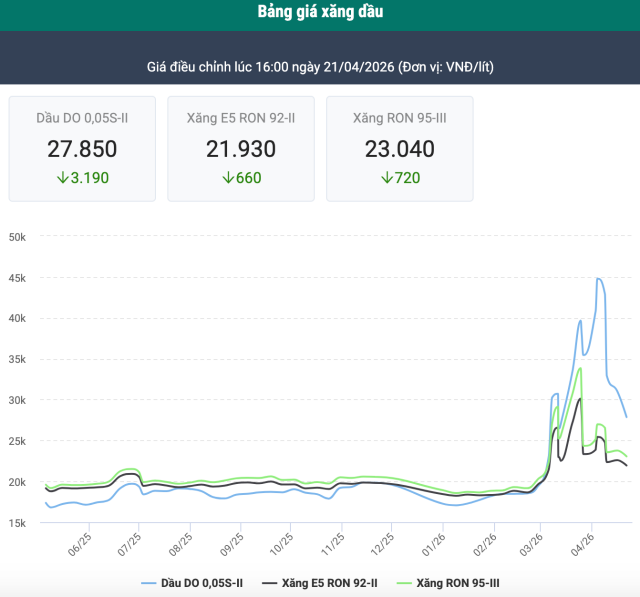Viewport: 640px width, 597px height.
Task: Select the Xăng E5 RON 92-II card title
Action: (240, 118)
